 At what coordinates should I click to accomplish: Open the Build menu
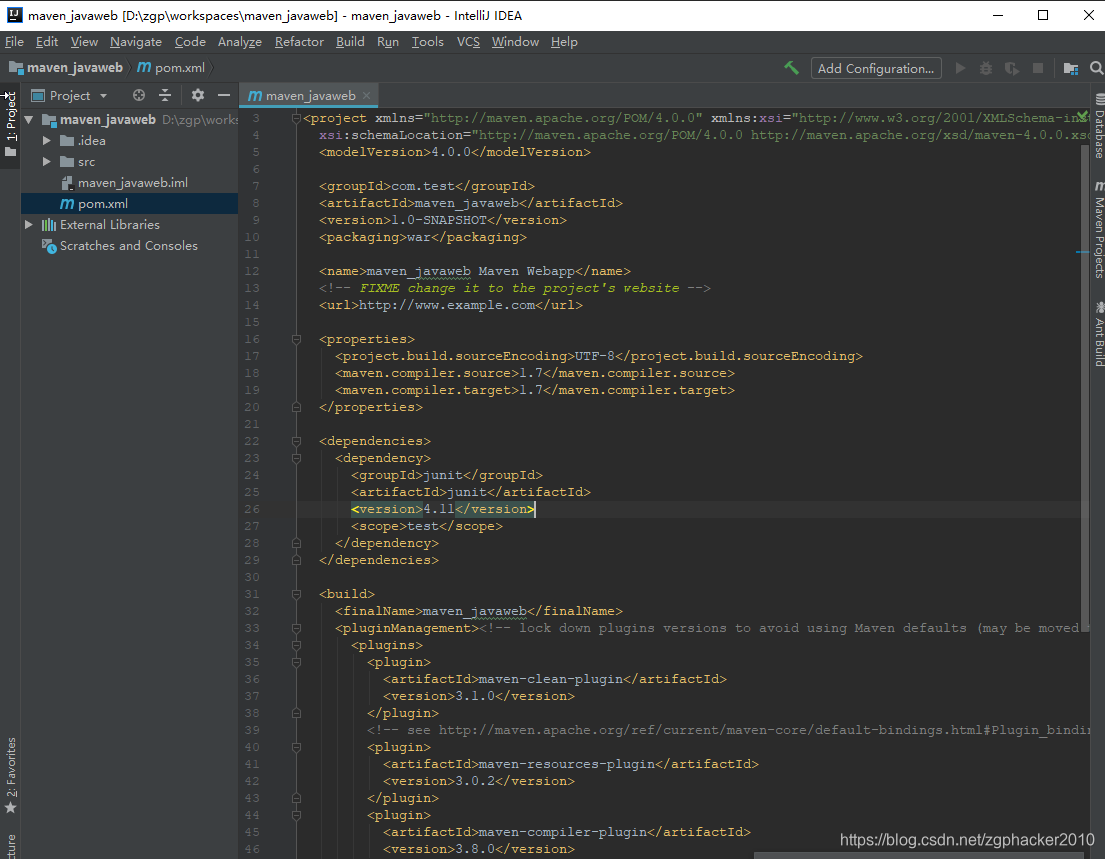pos(350,42)
